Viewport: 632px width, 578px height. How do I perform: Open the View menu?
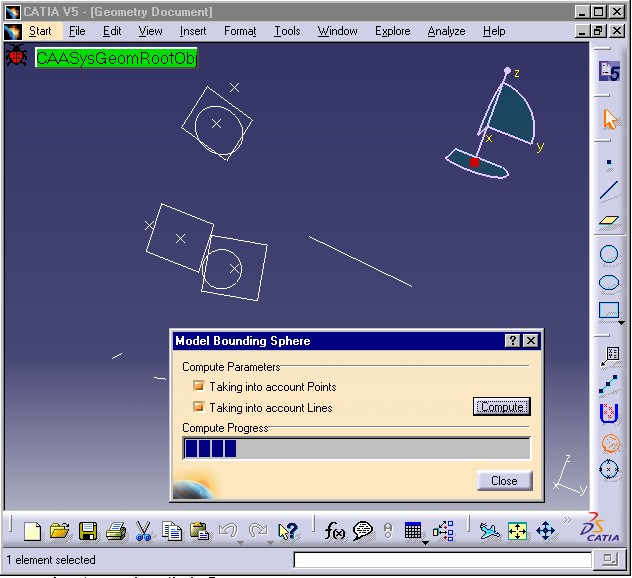(150, 31)
